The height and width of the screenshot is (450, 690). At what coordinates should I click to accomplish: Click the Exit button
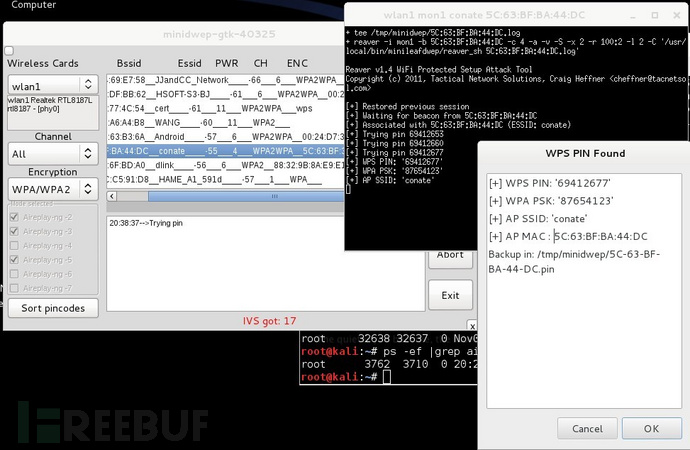450,295
